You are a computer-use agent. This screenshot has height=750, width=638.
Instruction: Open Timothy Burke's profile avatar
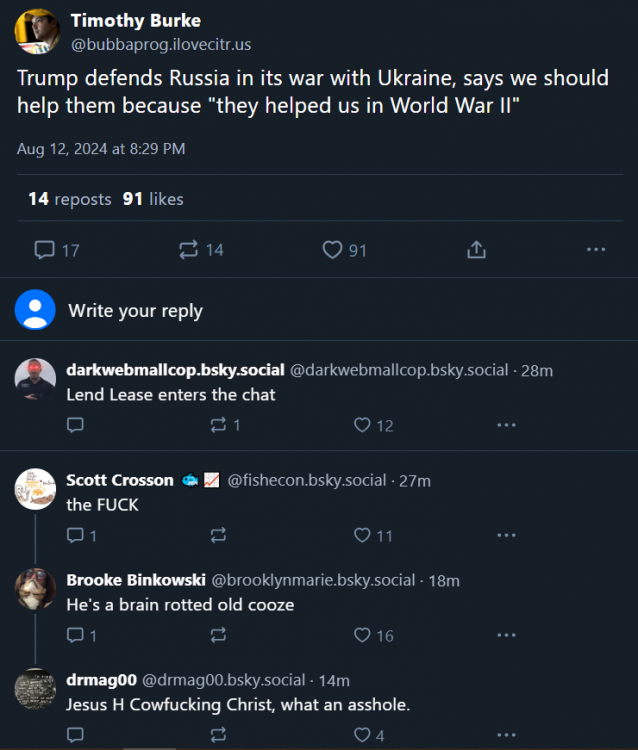coord(37,32)
